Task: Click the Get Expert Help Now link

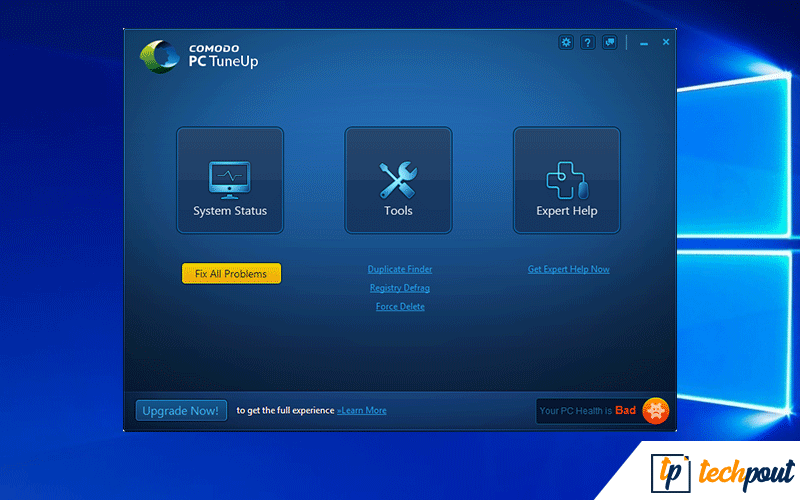Action: pos(569,269)
